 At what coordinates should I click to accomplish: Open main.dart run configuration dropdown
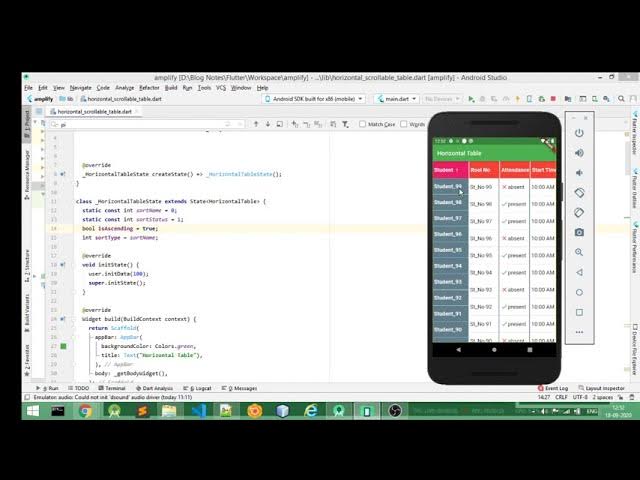coord(396,99)
